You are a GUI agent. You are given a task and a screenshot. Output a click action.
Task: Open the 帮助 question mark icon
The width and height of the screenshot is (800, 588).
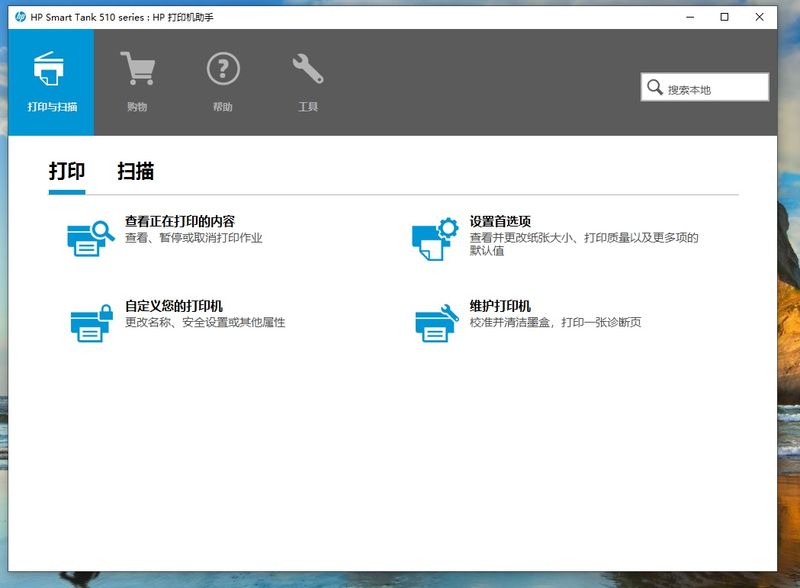coord(223,68)
